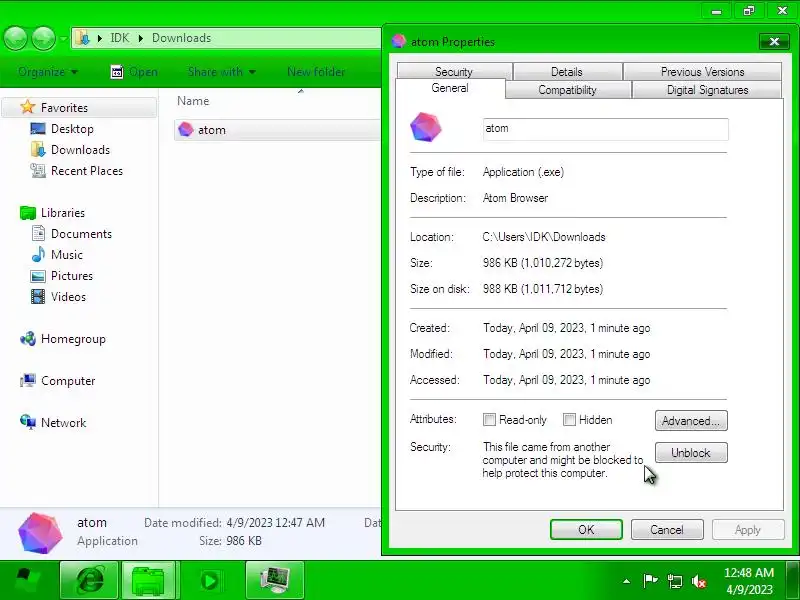Image resolution: width=800 pixels, height=600 pixels.
Task: Close the atom Properties dialog
Action: click(774, 42)
